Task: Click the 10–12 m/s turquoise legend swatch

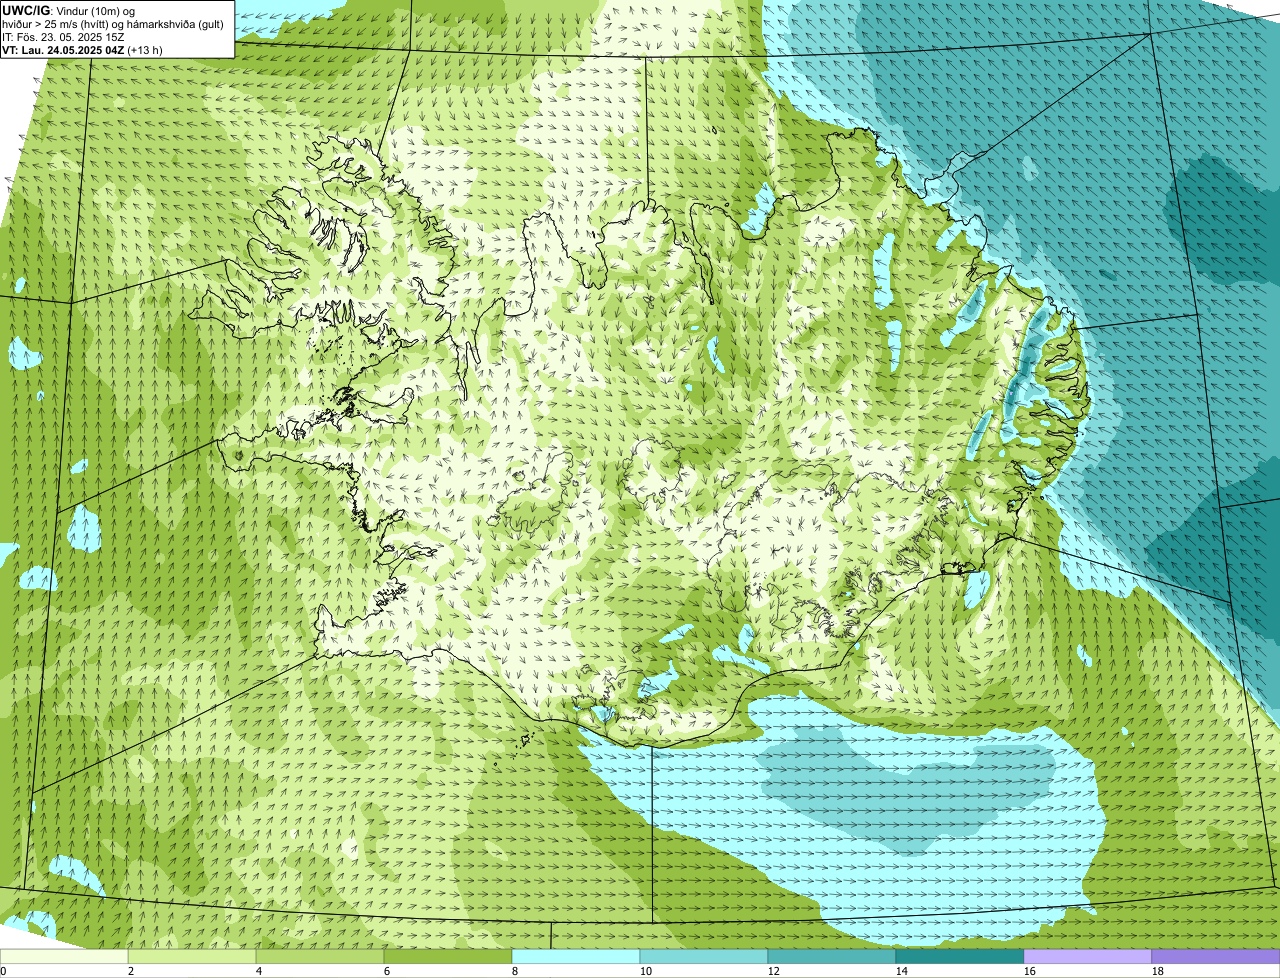Action: pos(704,957)
